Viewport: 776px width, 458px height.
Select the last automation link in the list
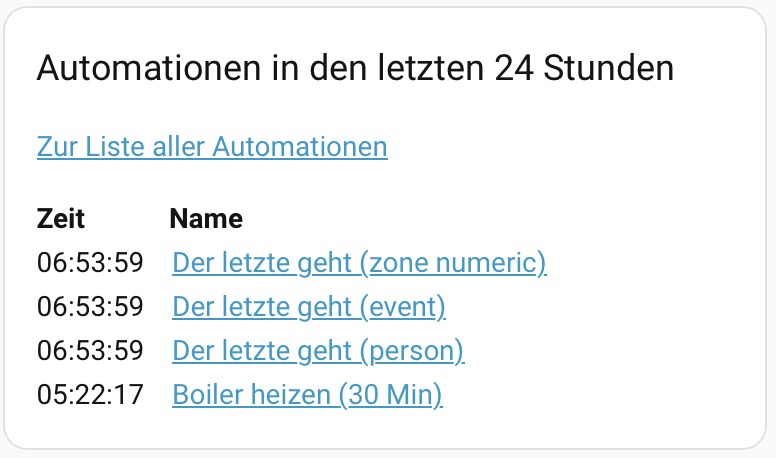click(307, 395)
